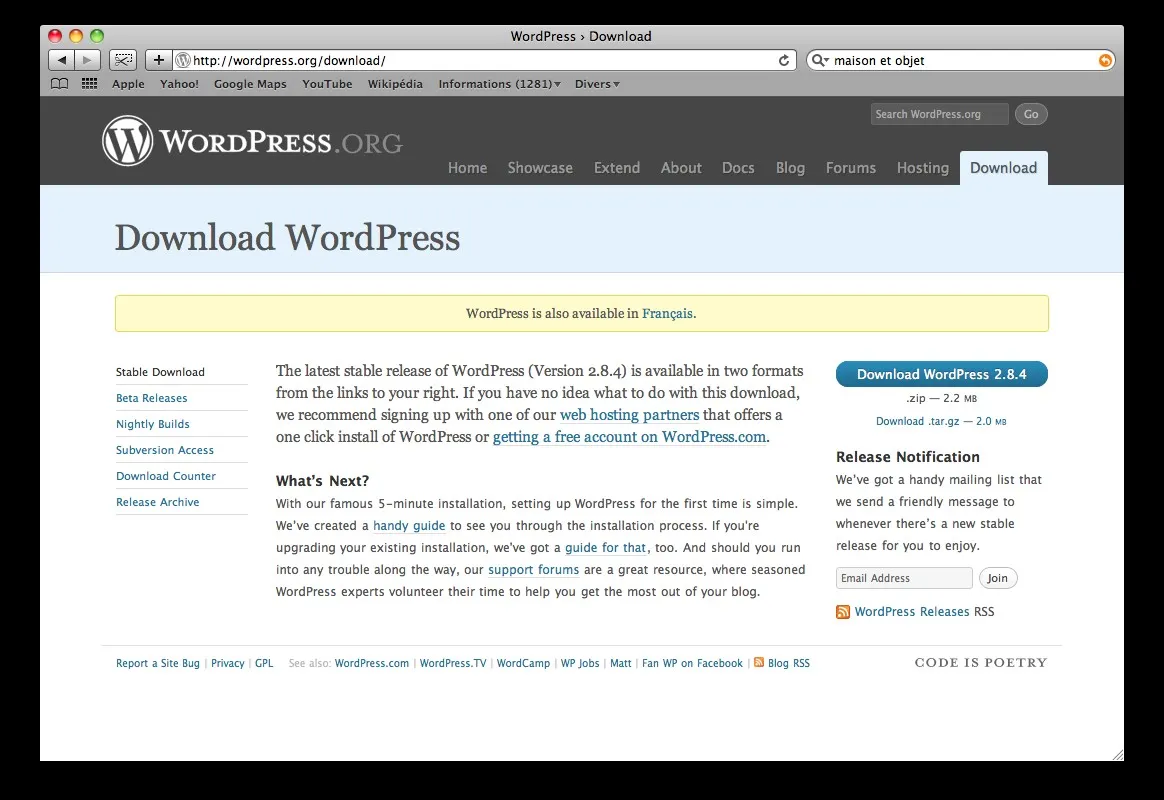This screenshot has width=1164, height=800.
Task: Go to the Showcase navigation tab
Action: (540, 168)
